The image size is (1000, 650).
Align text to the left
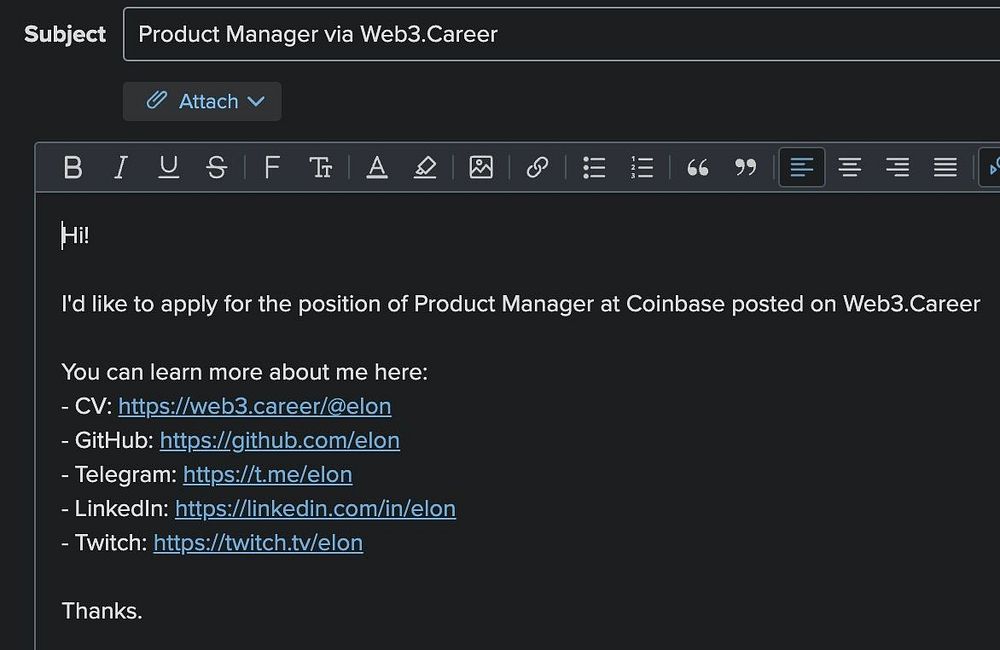[x=802, y=167]
